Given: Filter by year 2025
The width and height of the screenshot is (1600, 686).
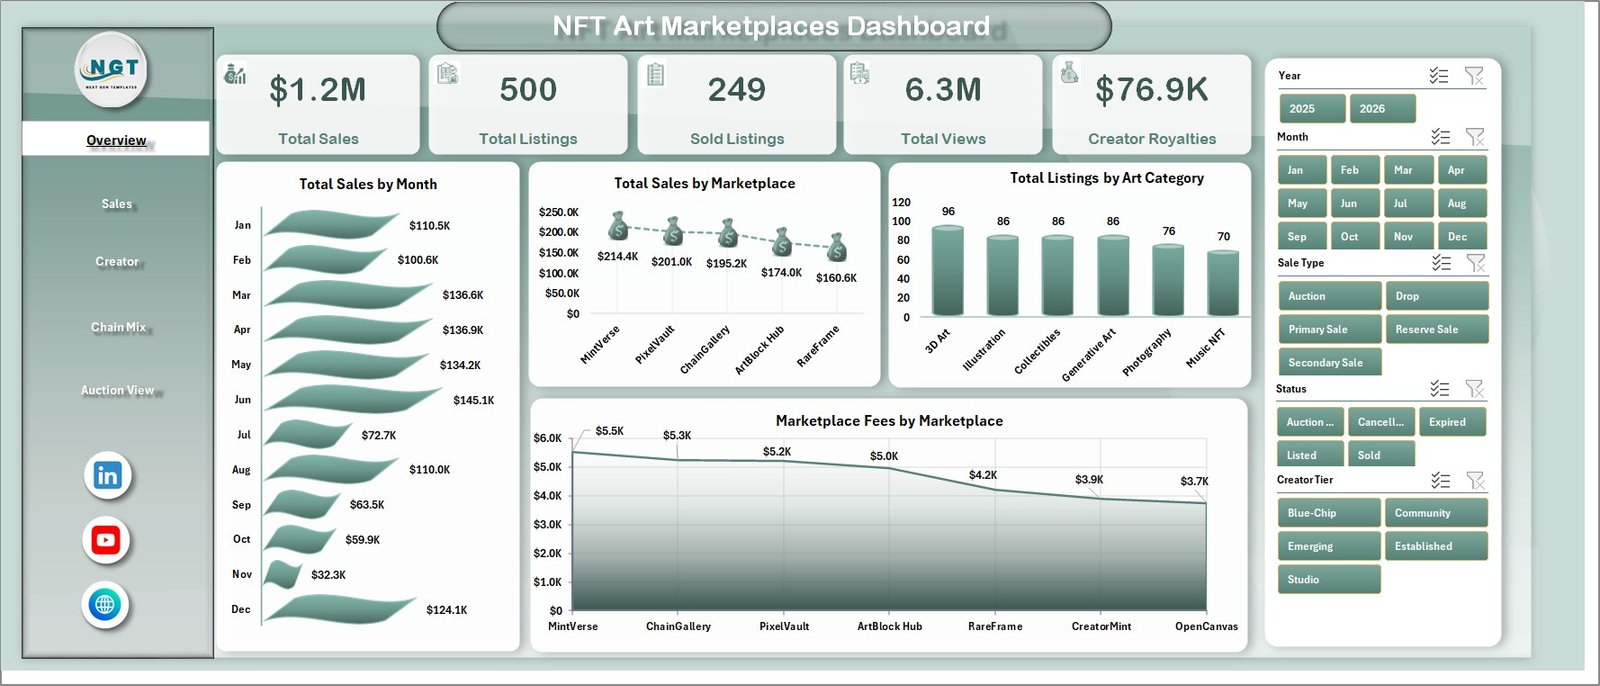Looking at the screenshot, I should (1311, 109).
